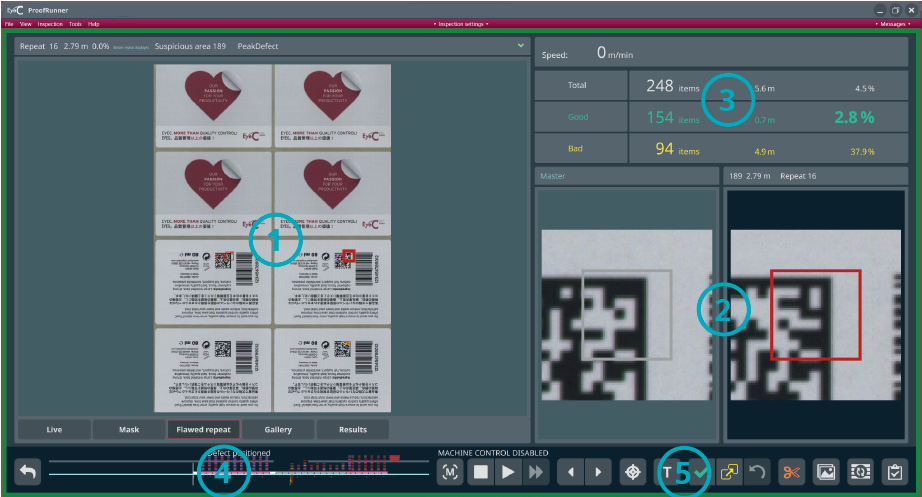
Task: Click the 'T' text tool icon
Action: (667, 472)
